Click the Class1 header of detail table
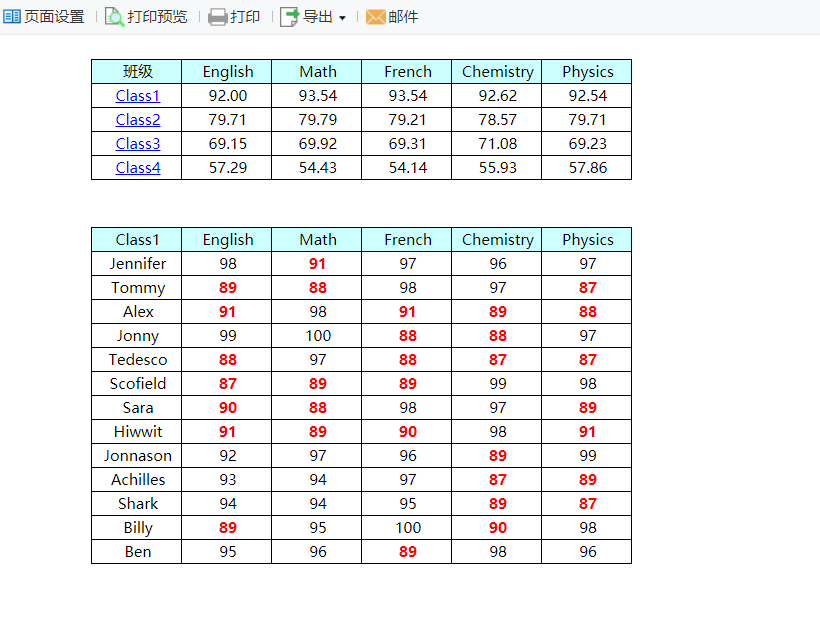The width and height of the screenshot is (820, 641). pyautogui.click(x=136, y=239)
